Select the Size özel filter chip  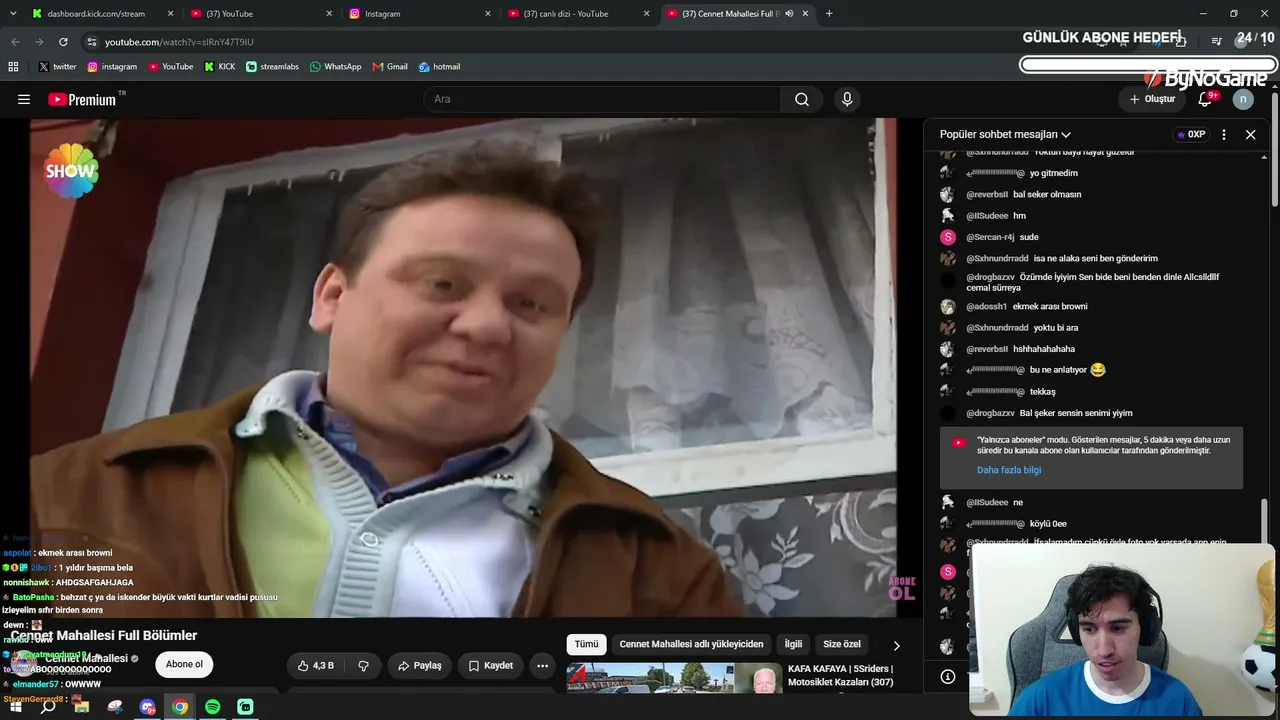click(842, 644)
